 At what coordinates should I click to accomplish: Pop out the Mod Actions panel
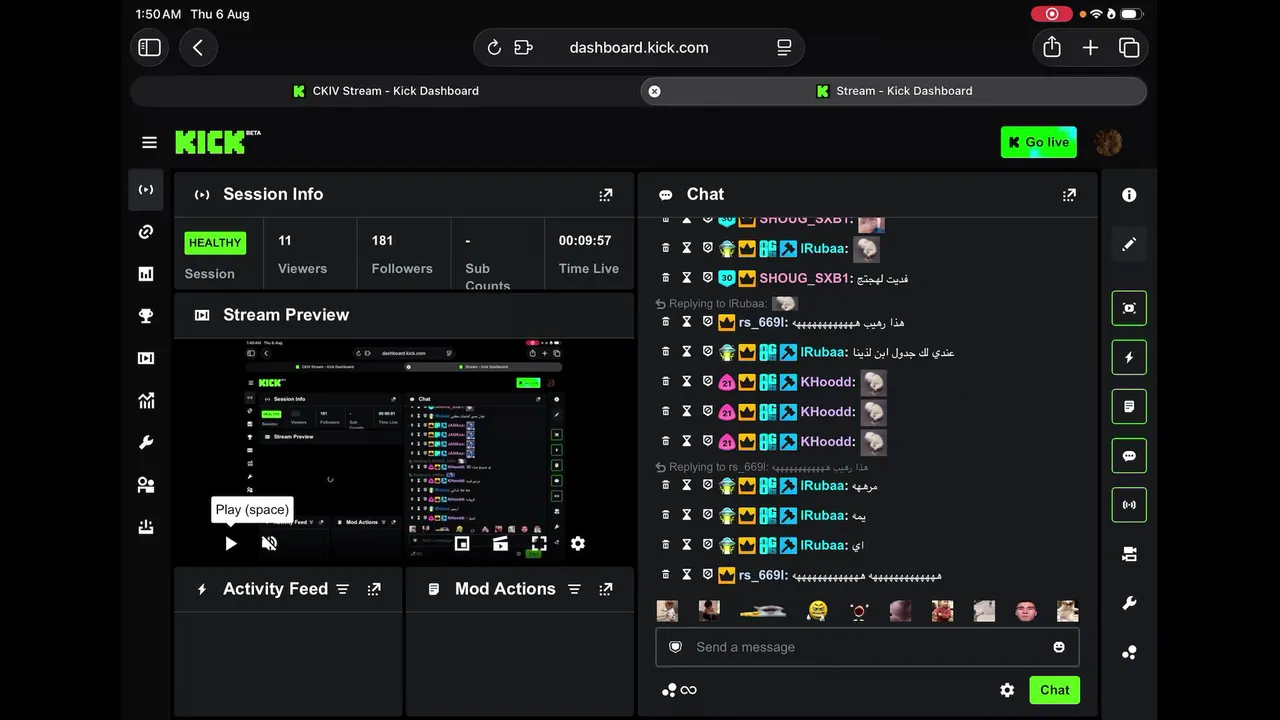606,589
